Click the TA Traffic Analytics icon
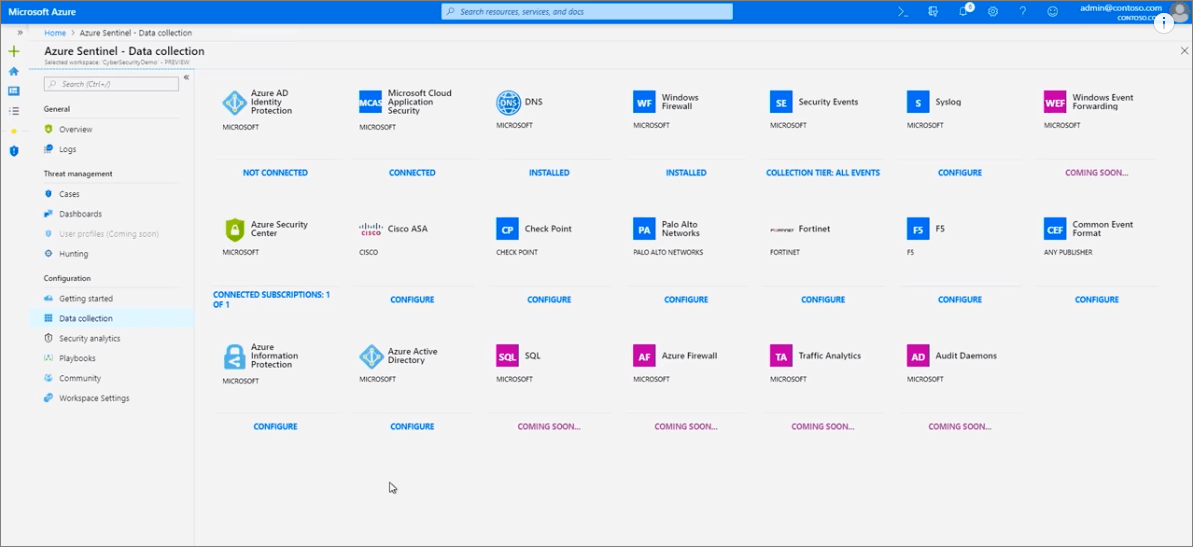Viewport: 1193px width, 547px height. [x=781, y=356]
